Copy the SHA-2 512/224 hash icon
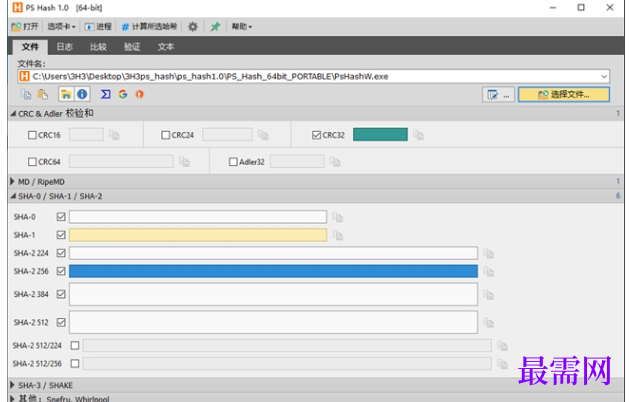 click(x=502, y=346)
